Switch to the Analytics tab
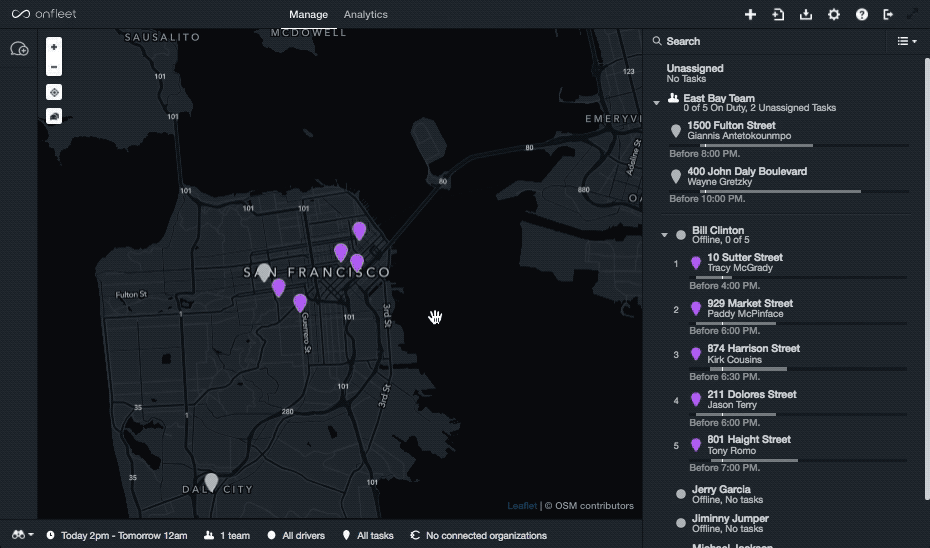Viewport: 930px width, 548px height. 365,14
